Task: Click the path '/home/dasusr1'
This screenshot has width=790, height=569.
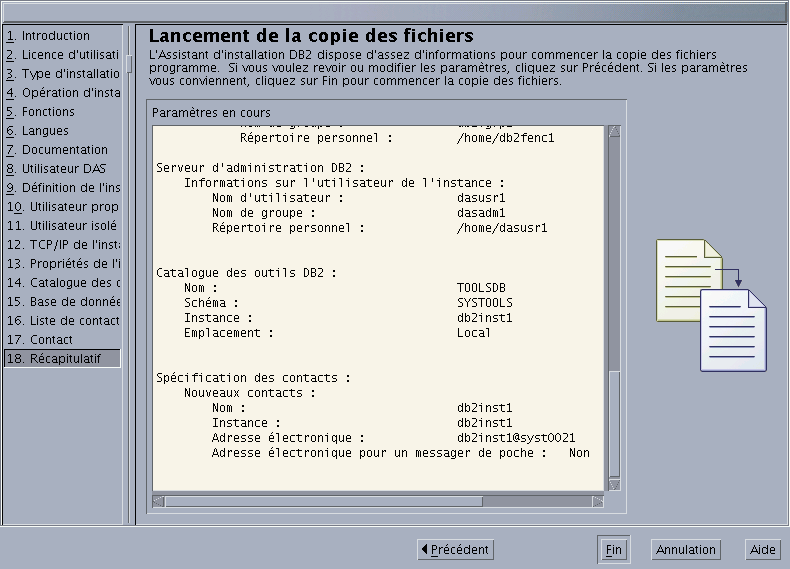Action: (x=502, y=228)
